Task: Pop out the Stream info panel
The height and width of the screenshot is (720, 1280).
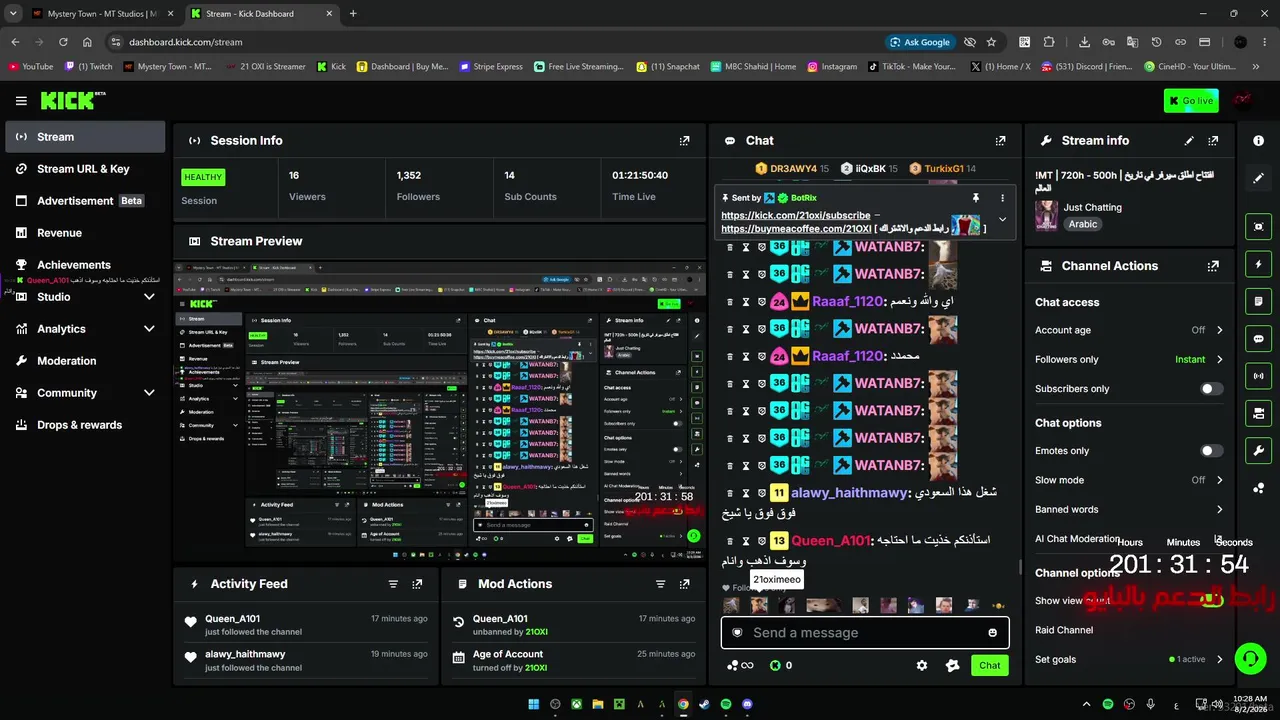Action: (x=1213, y=141)
